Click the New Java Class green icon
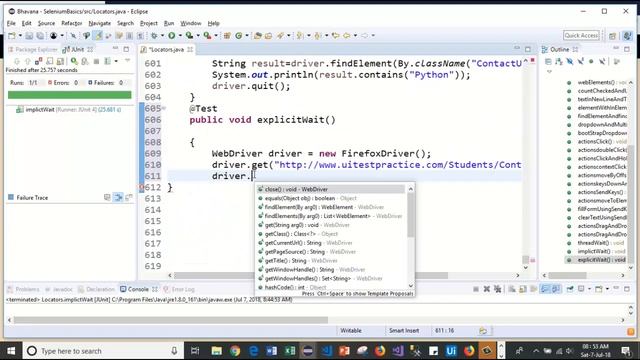Image resolution: width=640 pixels, height=360 pixels. tap(239, 36)
